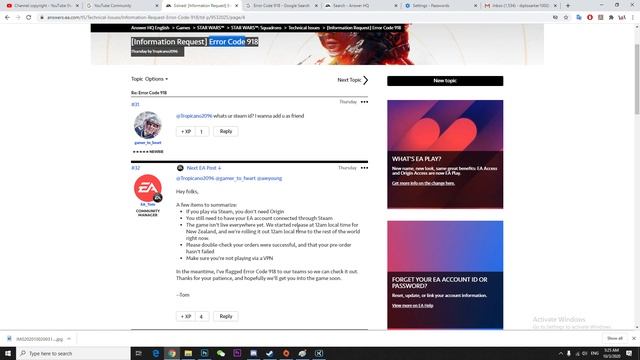Show hidden system tray icons
Image resolution: width=640 pixels, height=360 pixels.
click(560, 353)
